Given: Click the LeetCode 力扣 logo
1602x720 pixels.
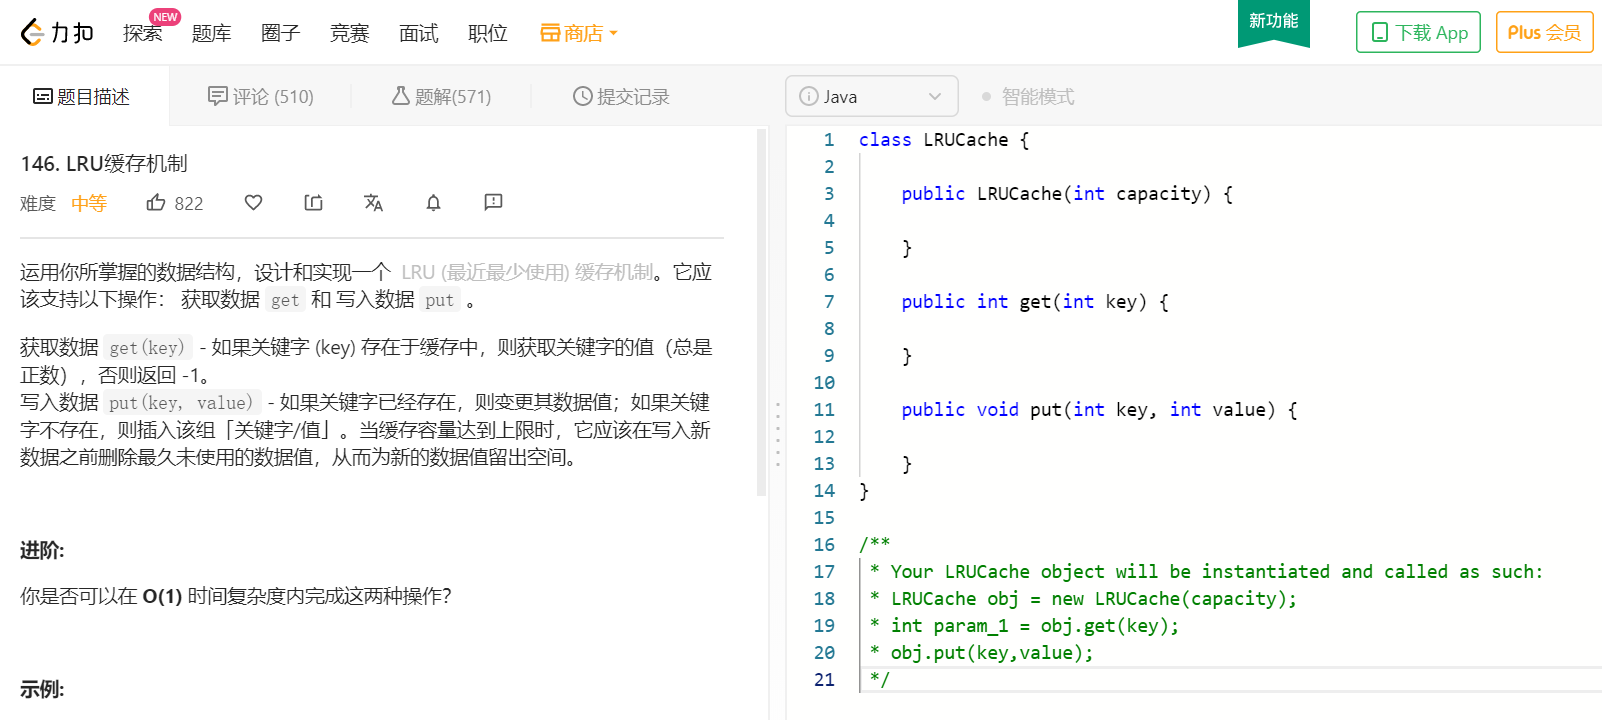Looking at the screenshot, I should (57, 33).
